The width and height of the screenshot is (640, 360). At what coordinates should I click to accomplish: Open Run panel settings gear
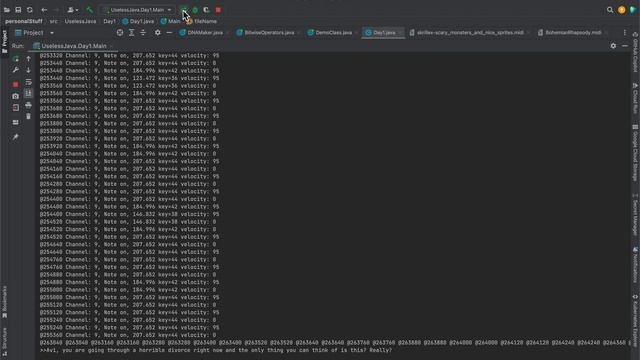(x=613, y=46)
